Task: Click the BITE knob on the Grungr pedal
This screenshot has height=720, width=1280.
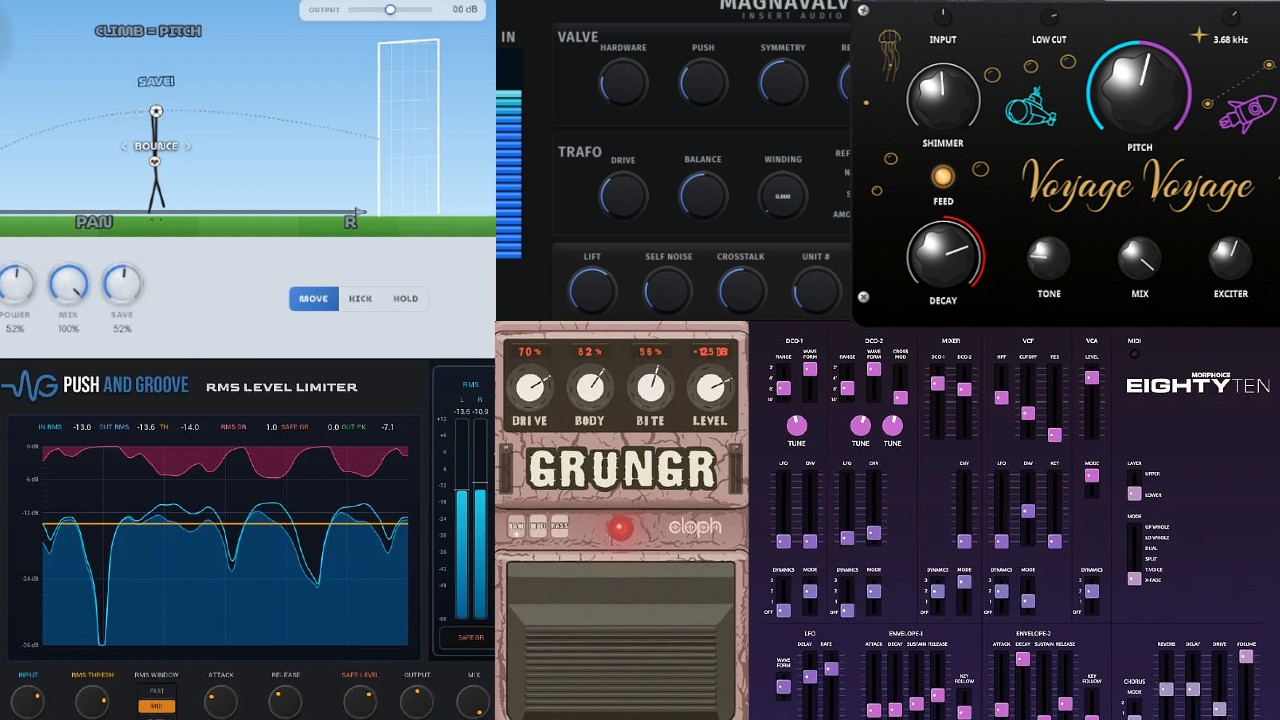Action: 650,389
